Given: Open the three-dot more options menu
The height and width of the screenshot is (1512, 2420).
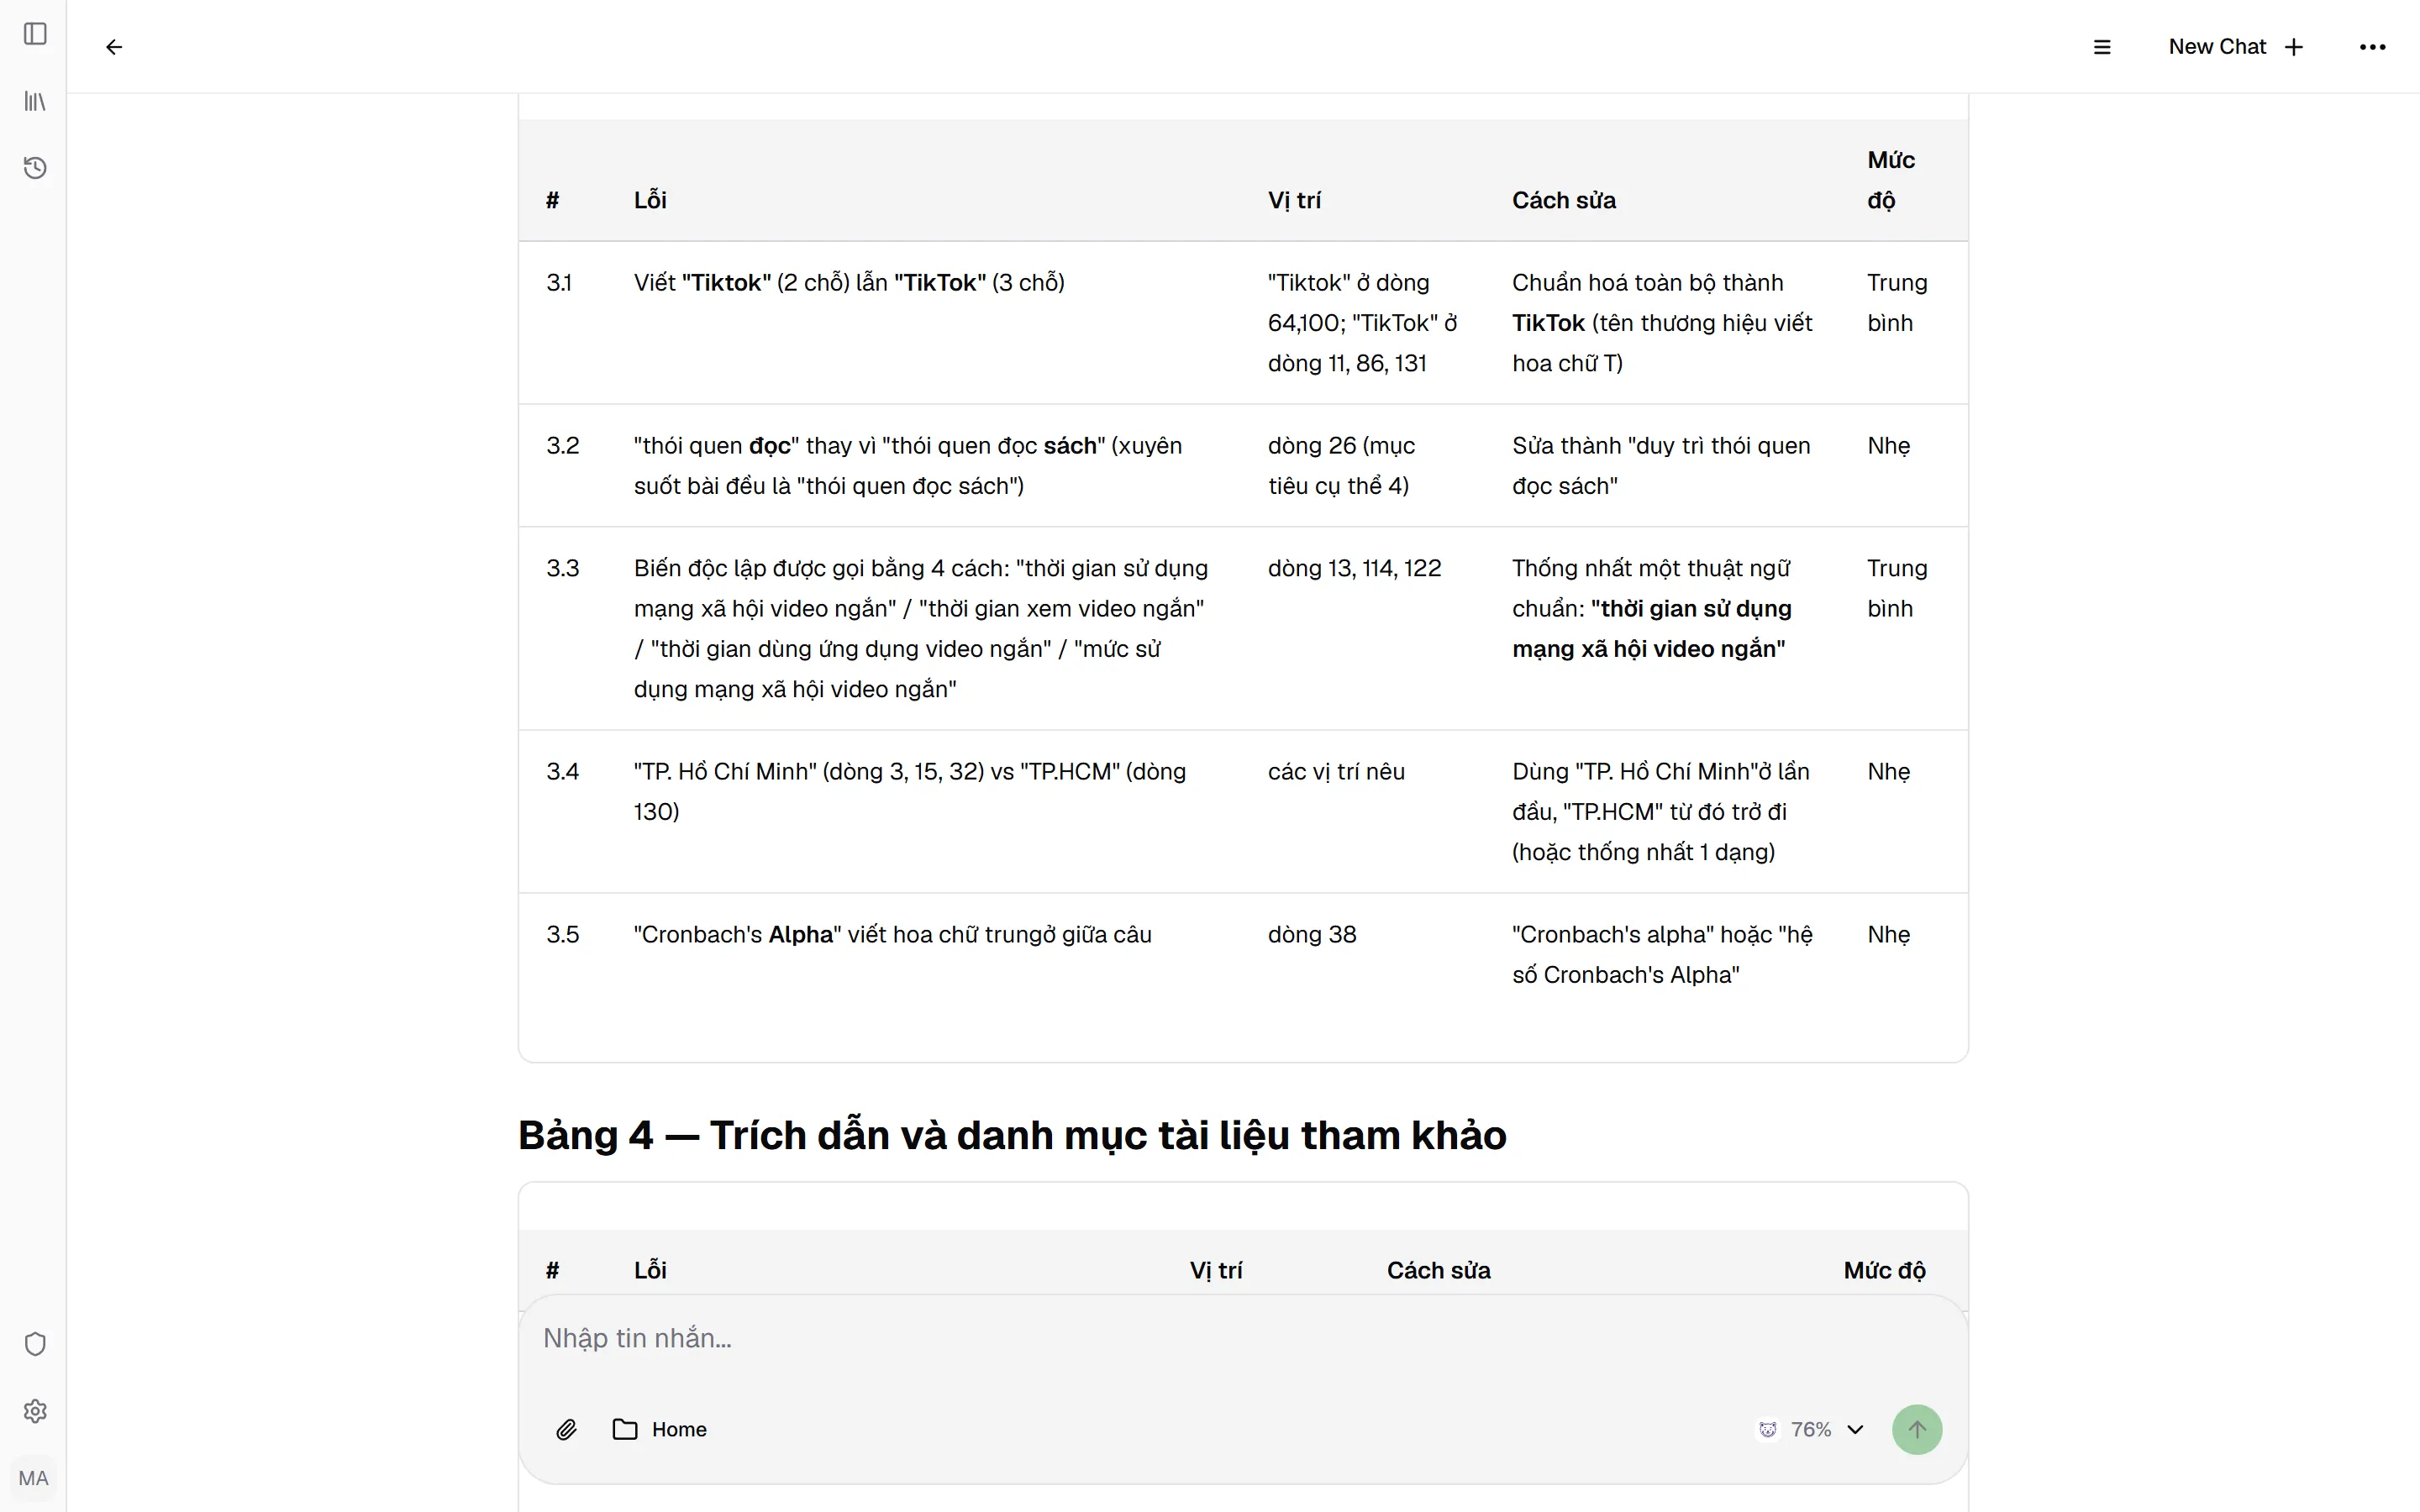Looking at the screenshot, I should tap(2373, 47).
